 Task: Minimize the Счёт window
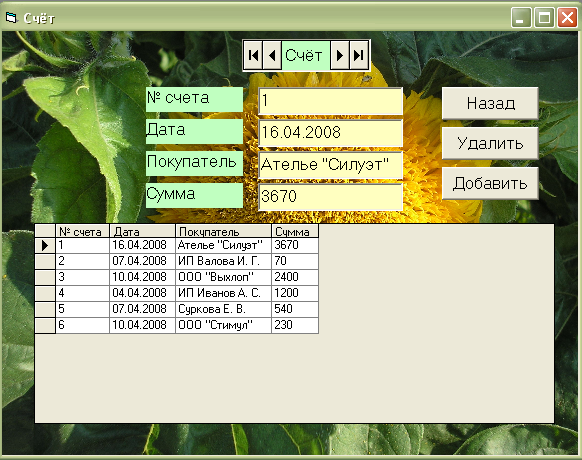pos(521,17)
